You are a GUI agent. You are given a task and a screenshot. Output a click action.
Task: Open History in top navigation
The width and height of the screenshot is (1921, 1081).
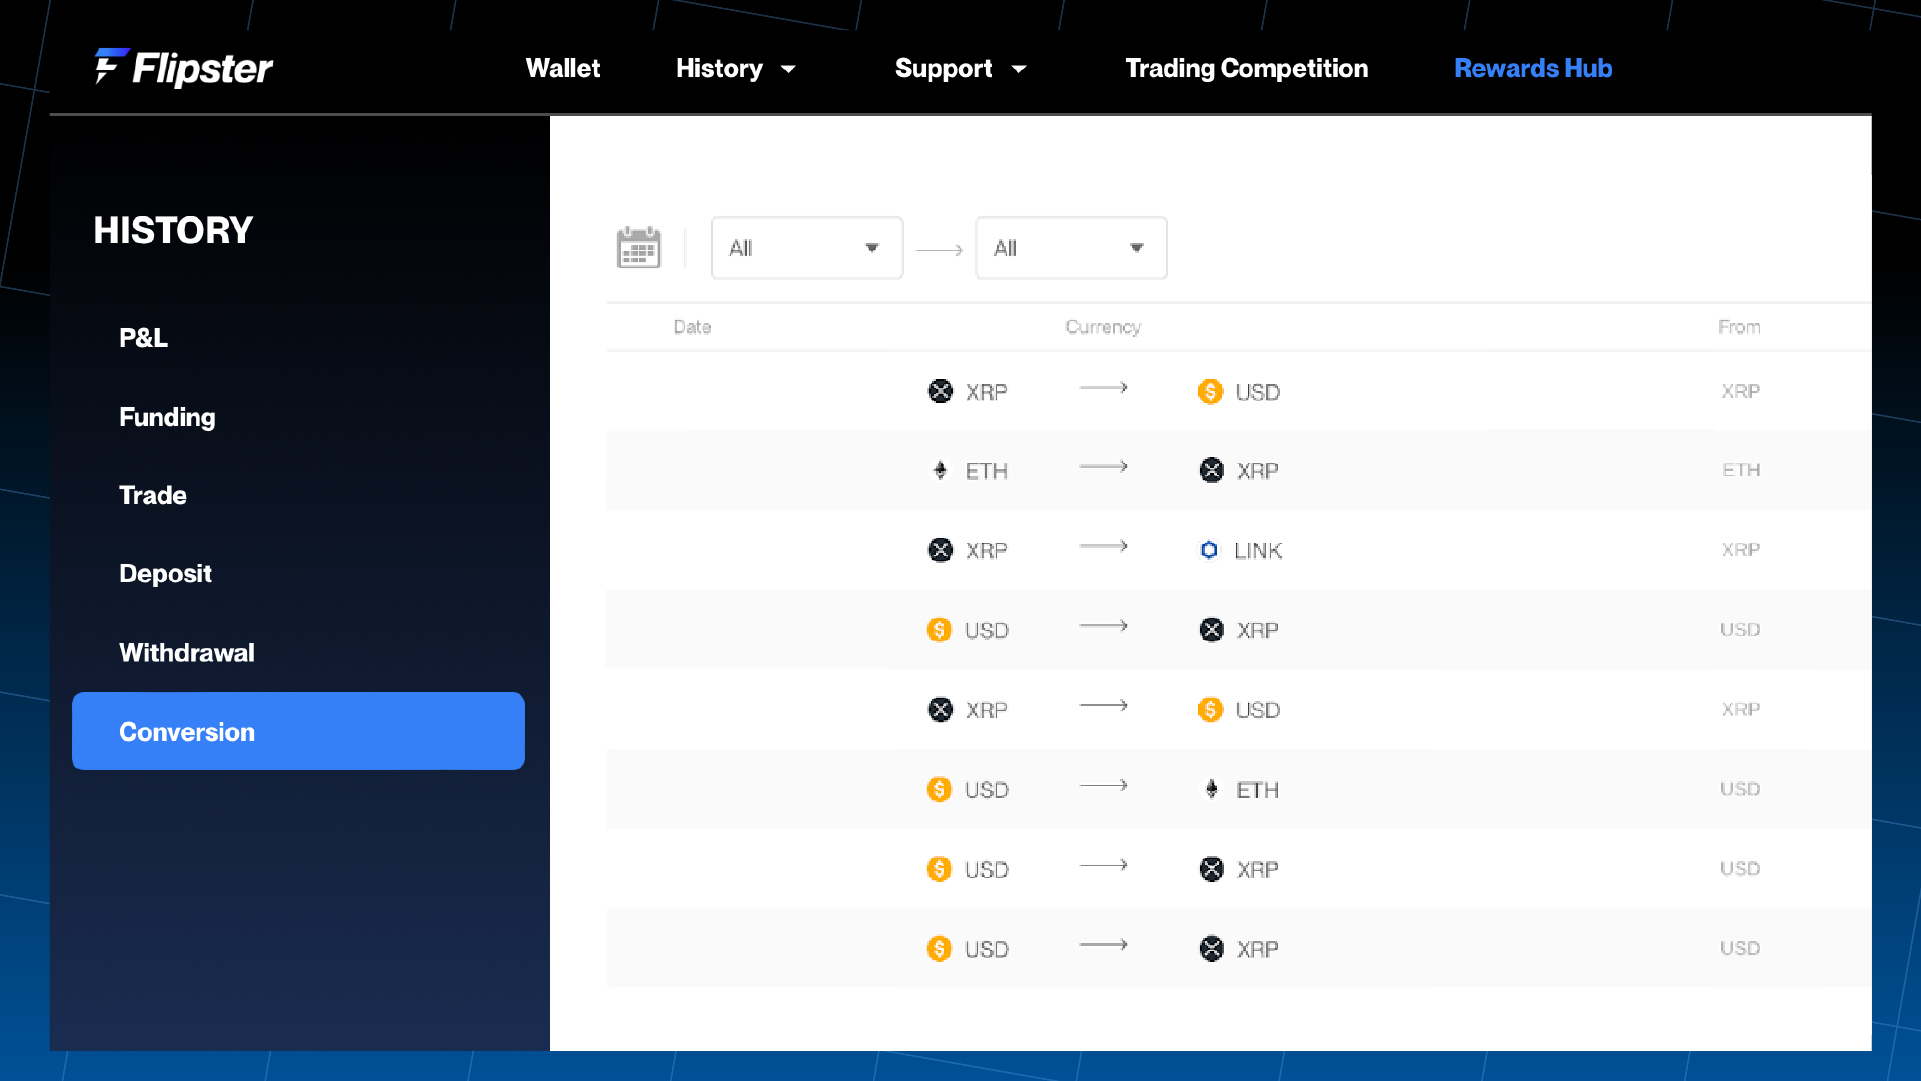click(x=719, y=68)
